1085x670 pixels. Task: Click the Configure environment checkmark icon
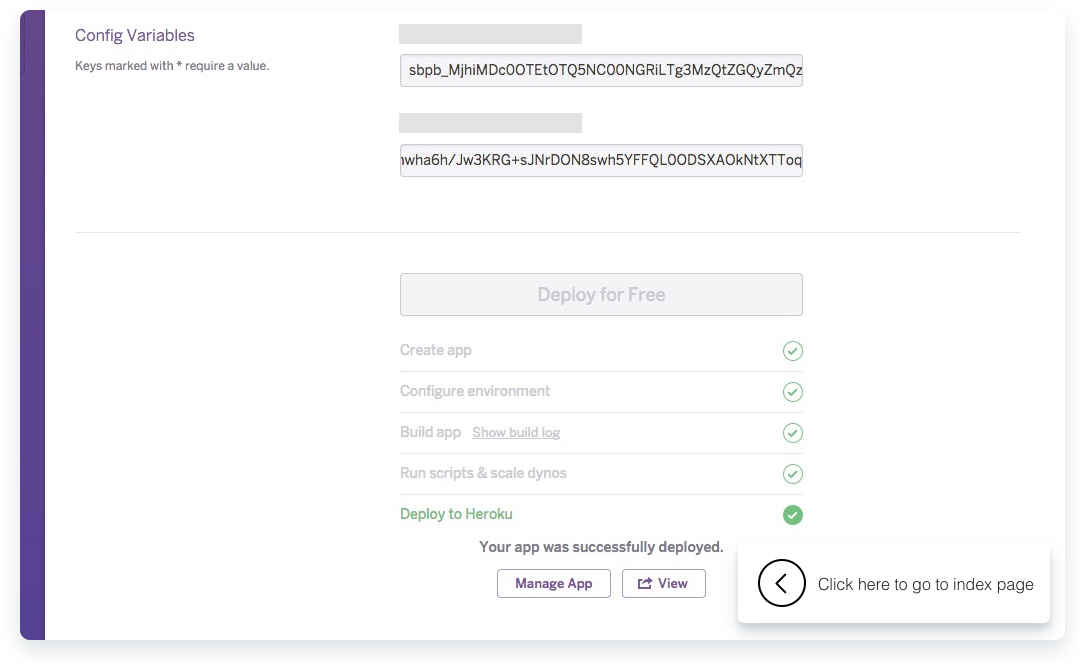[x=792, y=392]
